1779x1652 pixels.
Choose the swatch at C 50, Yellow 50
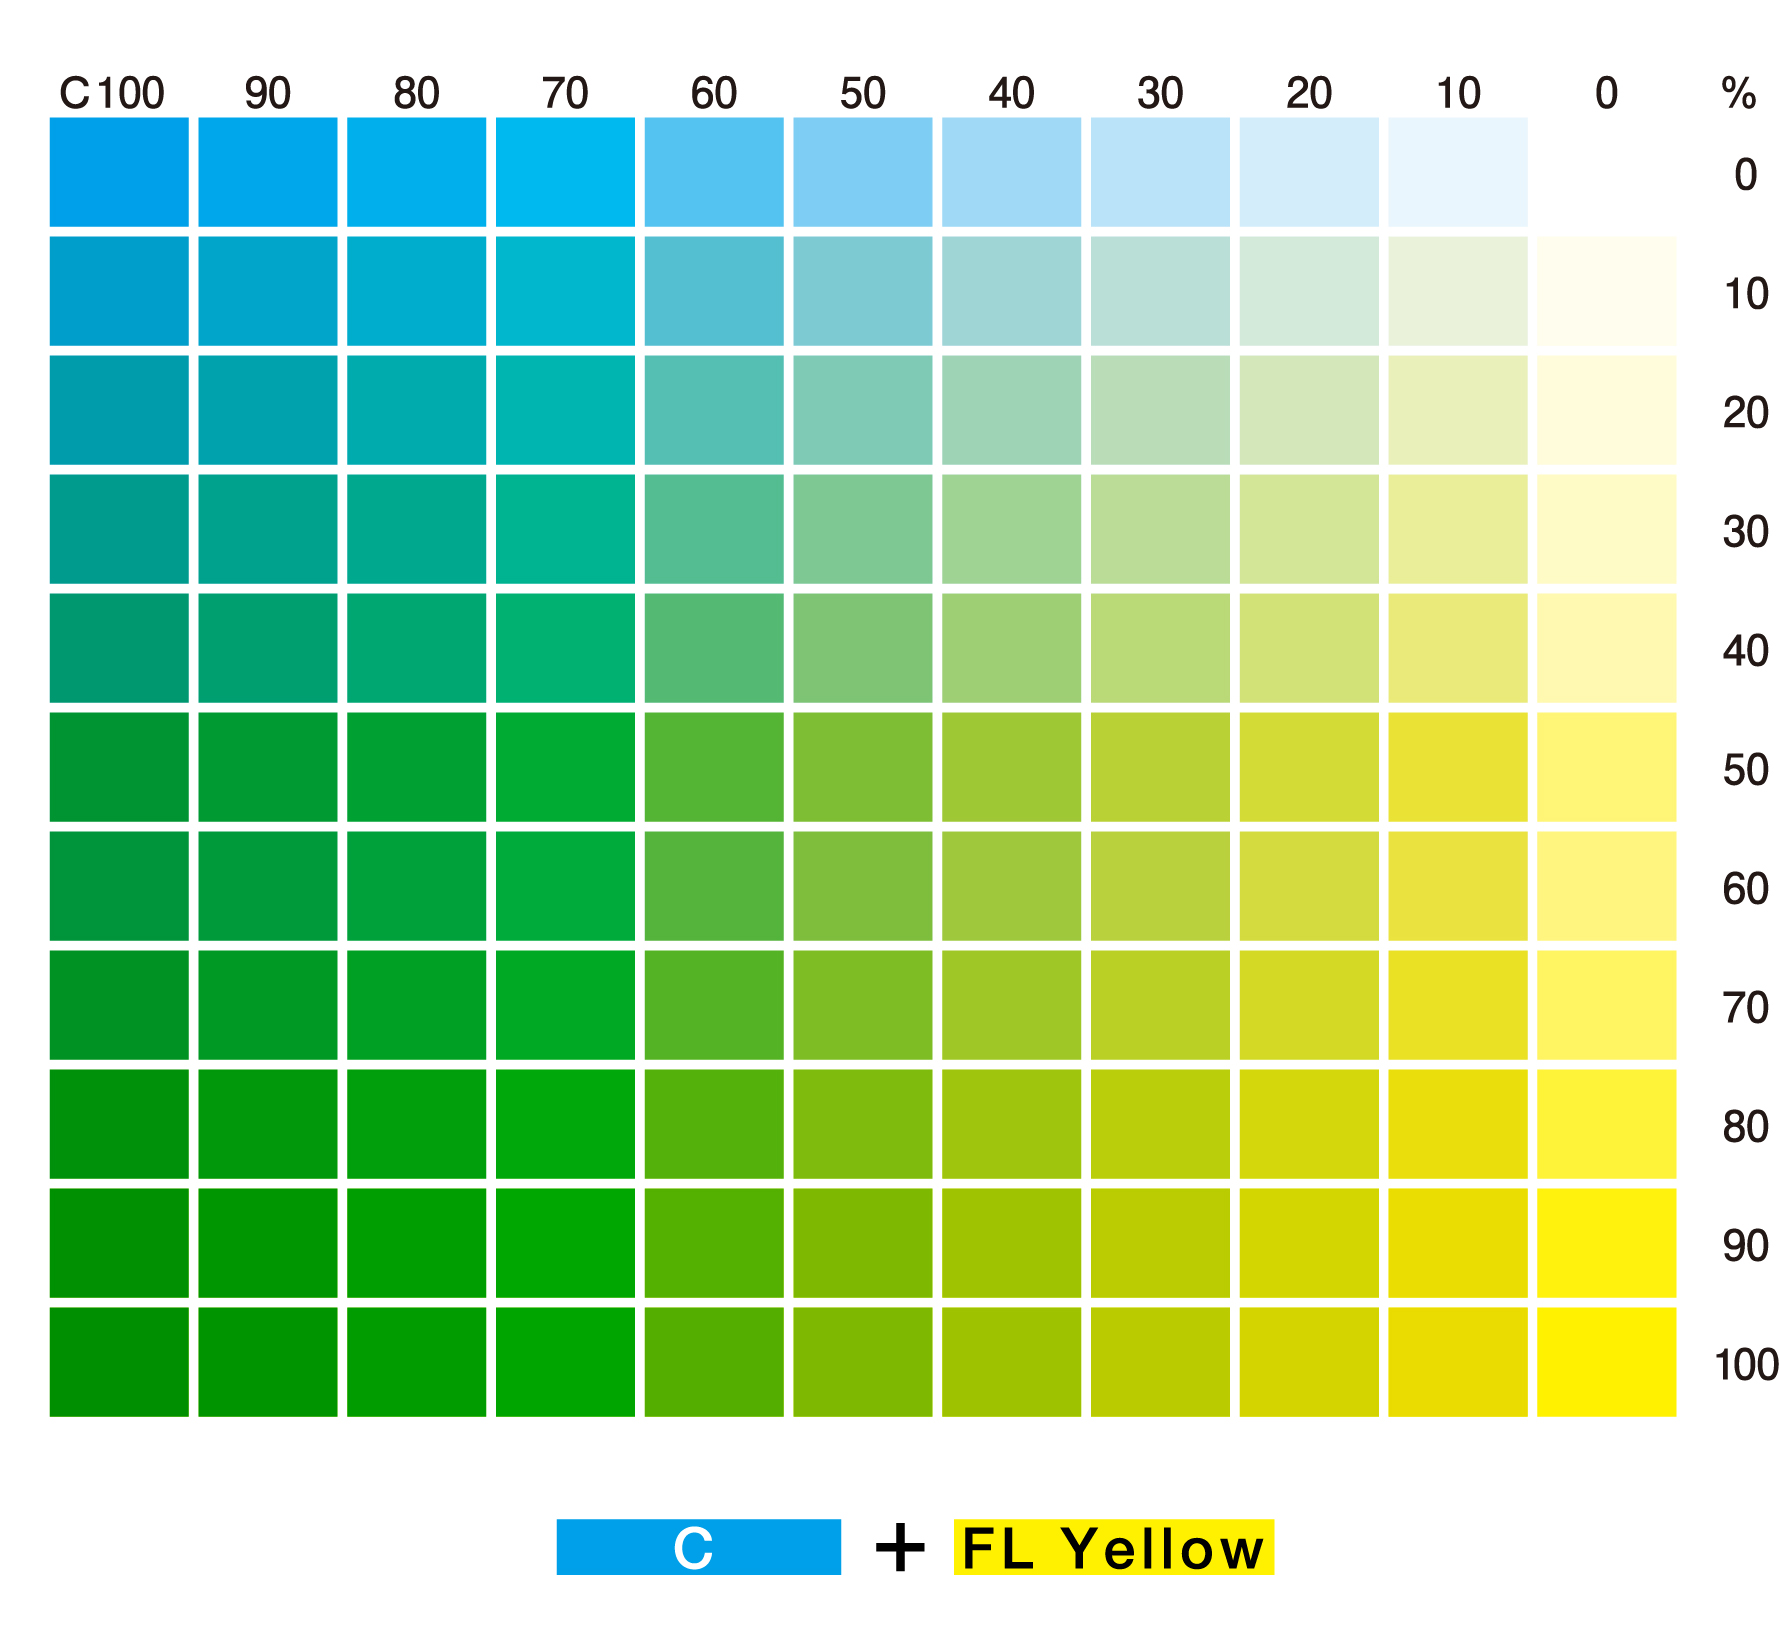[862, 767]
